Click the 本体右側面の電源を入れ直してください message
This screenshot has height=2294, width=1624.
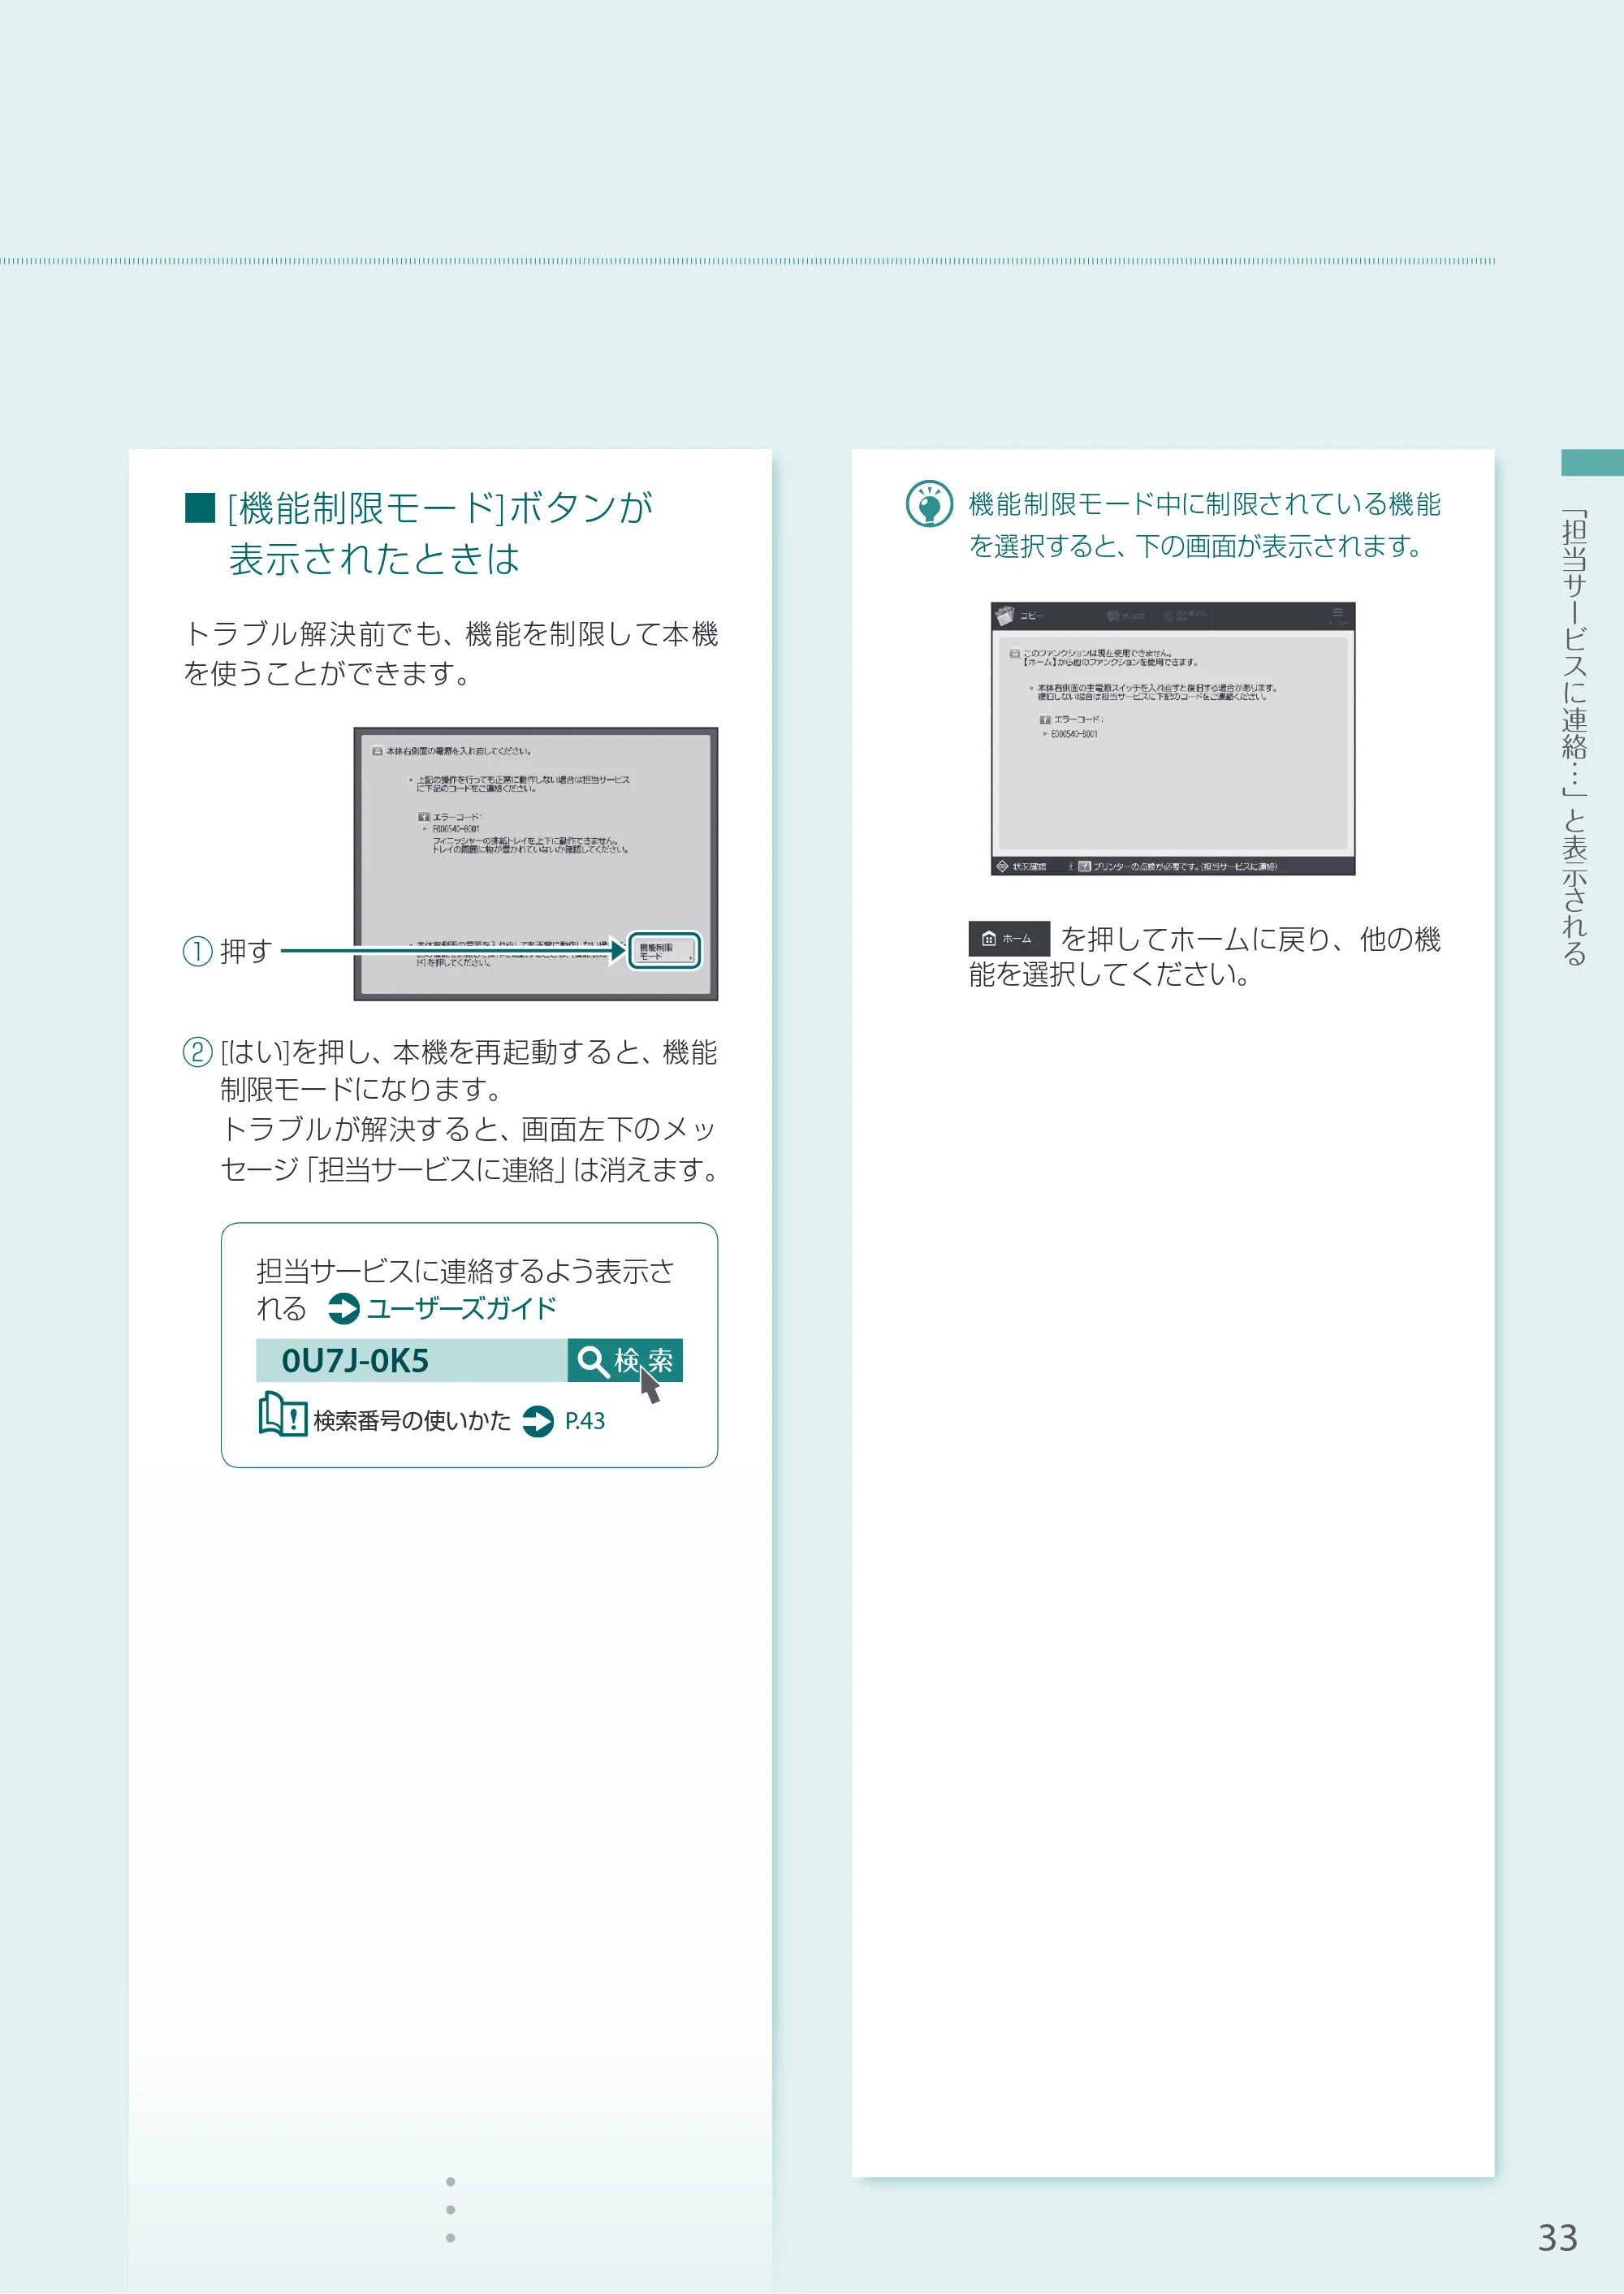tap(459, 751)
